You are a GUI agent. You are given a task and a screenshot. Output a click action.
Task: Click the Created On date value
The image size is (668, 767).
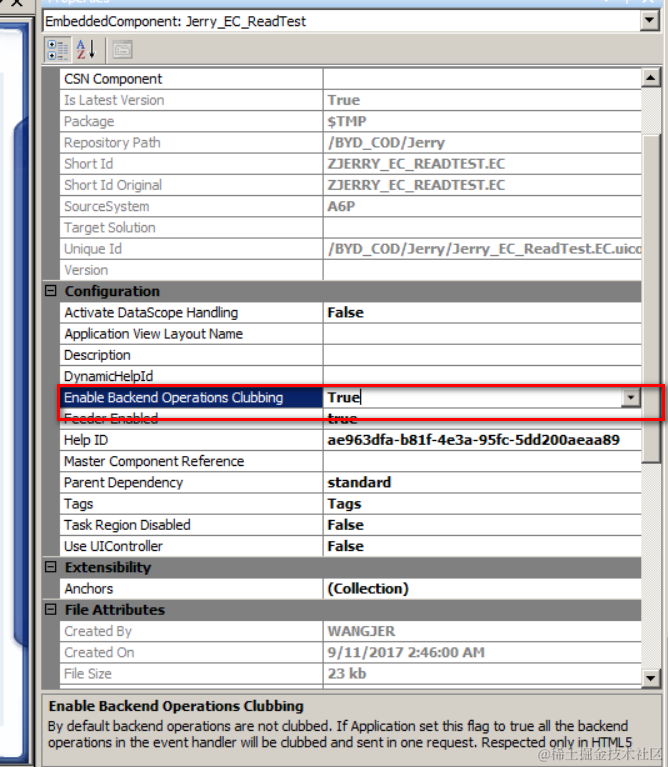[x=406, y=653]
